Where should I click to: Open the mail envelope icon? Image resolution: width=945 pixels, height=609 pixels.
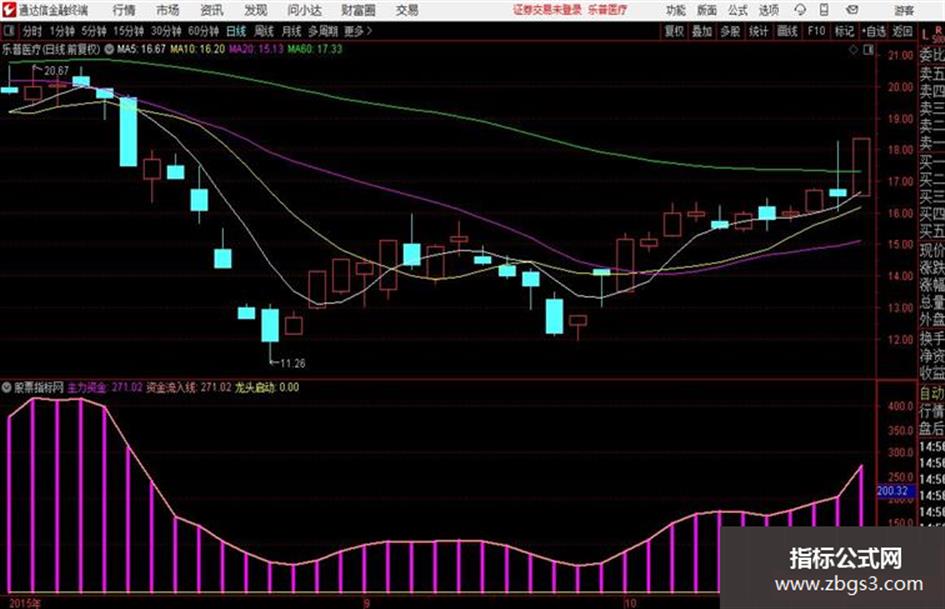[x=852, y=10]
